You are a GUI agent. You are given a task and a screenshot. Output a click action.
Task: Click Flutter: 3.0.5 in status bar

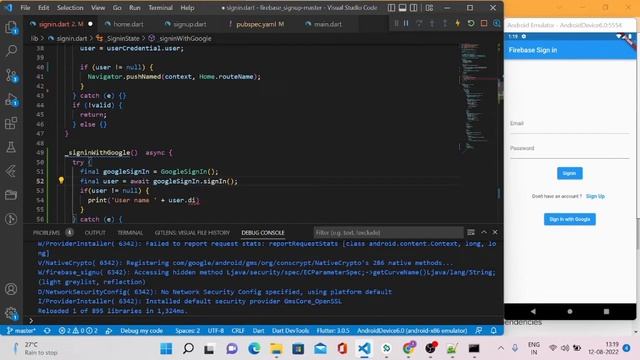(333, 331)
